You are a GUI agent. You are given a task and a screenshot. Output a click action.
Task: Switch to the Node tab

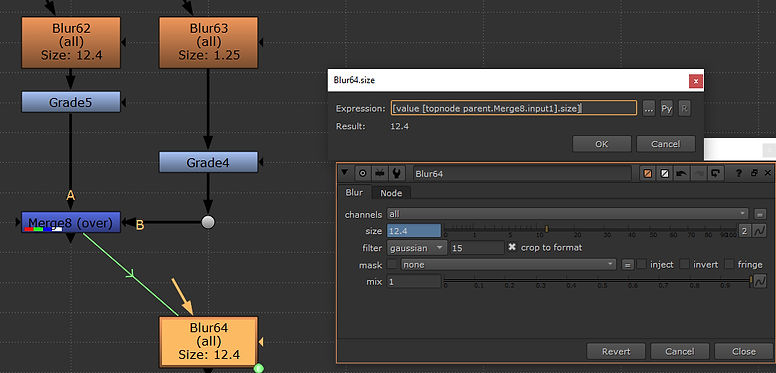[x=391, y=193]
